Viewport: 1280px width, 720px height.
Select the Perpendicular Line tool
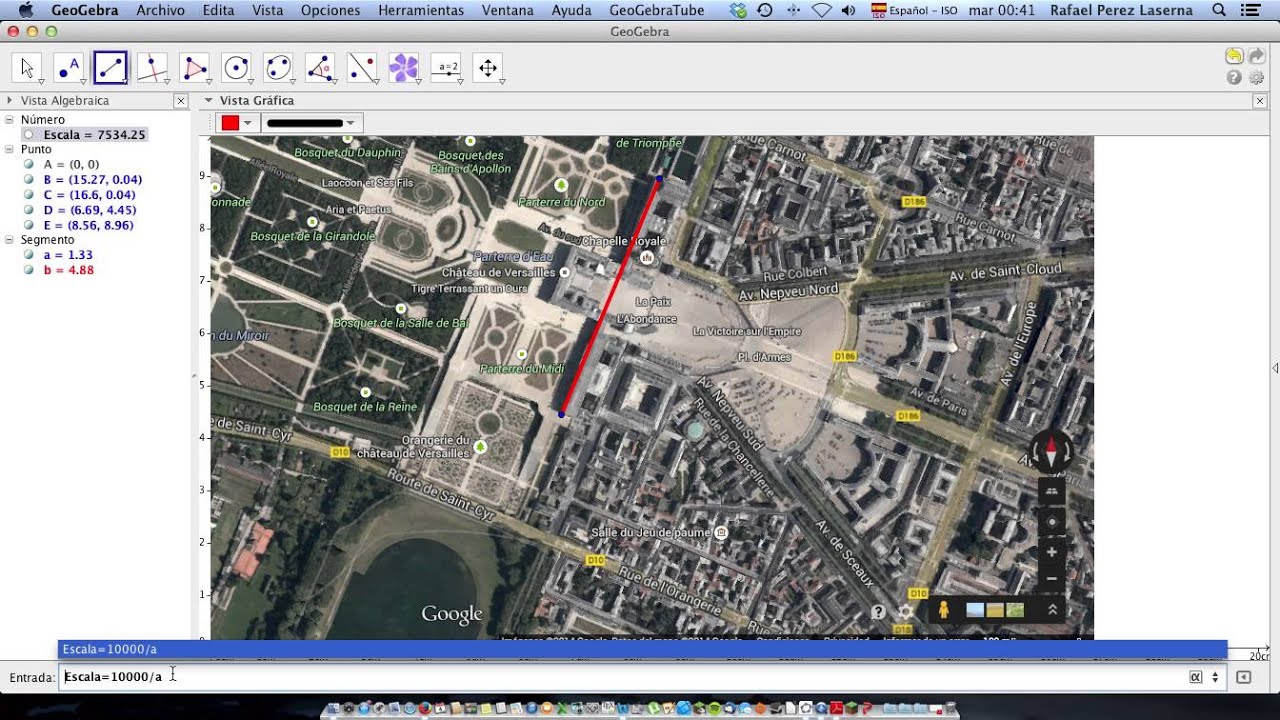coord(153,68)
